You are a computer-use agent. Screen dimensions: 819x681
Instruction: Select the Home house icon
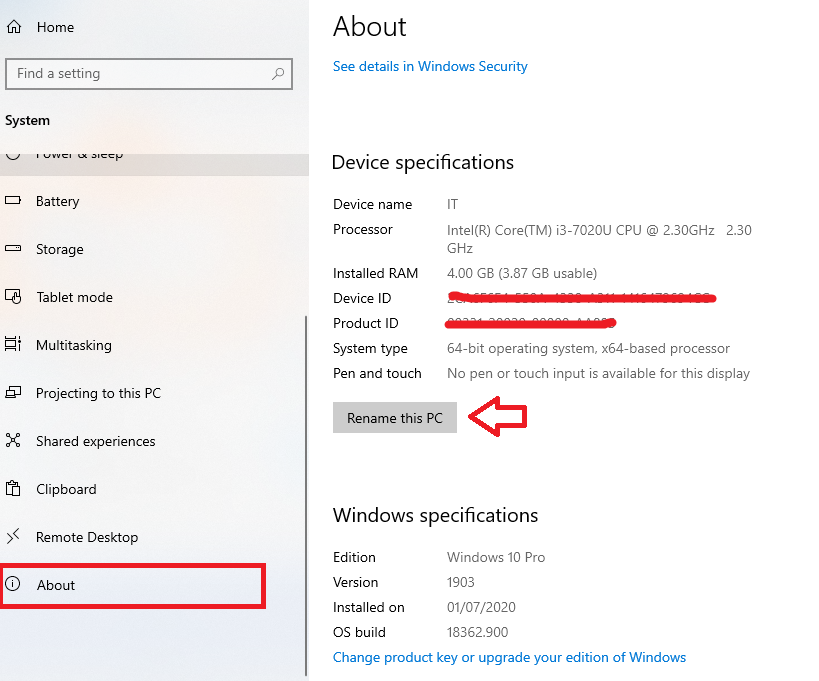[15, 26]
